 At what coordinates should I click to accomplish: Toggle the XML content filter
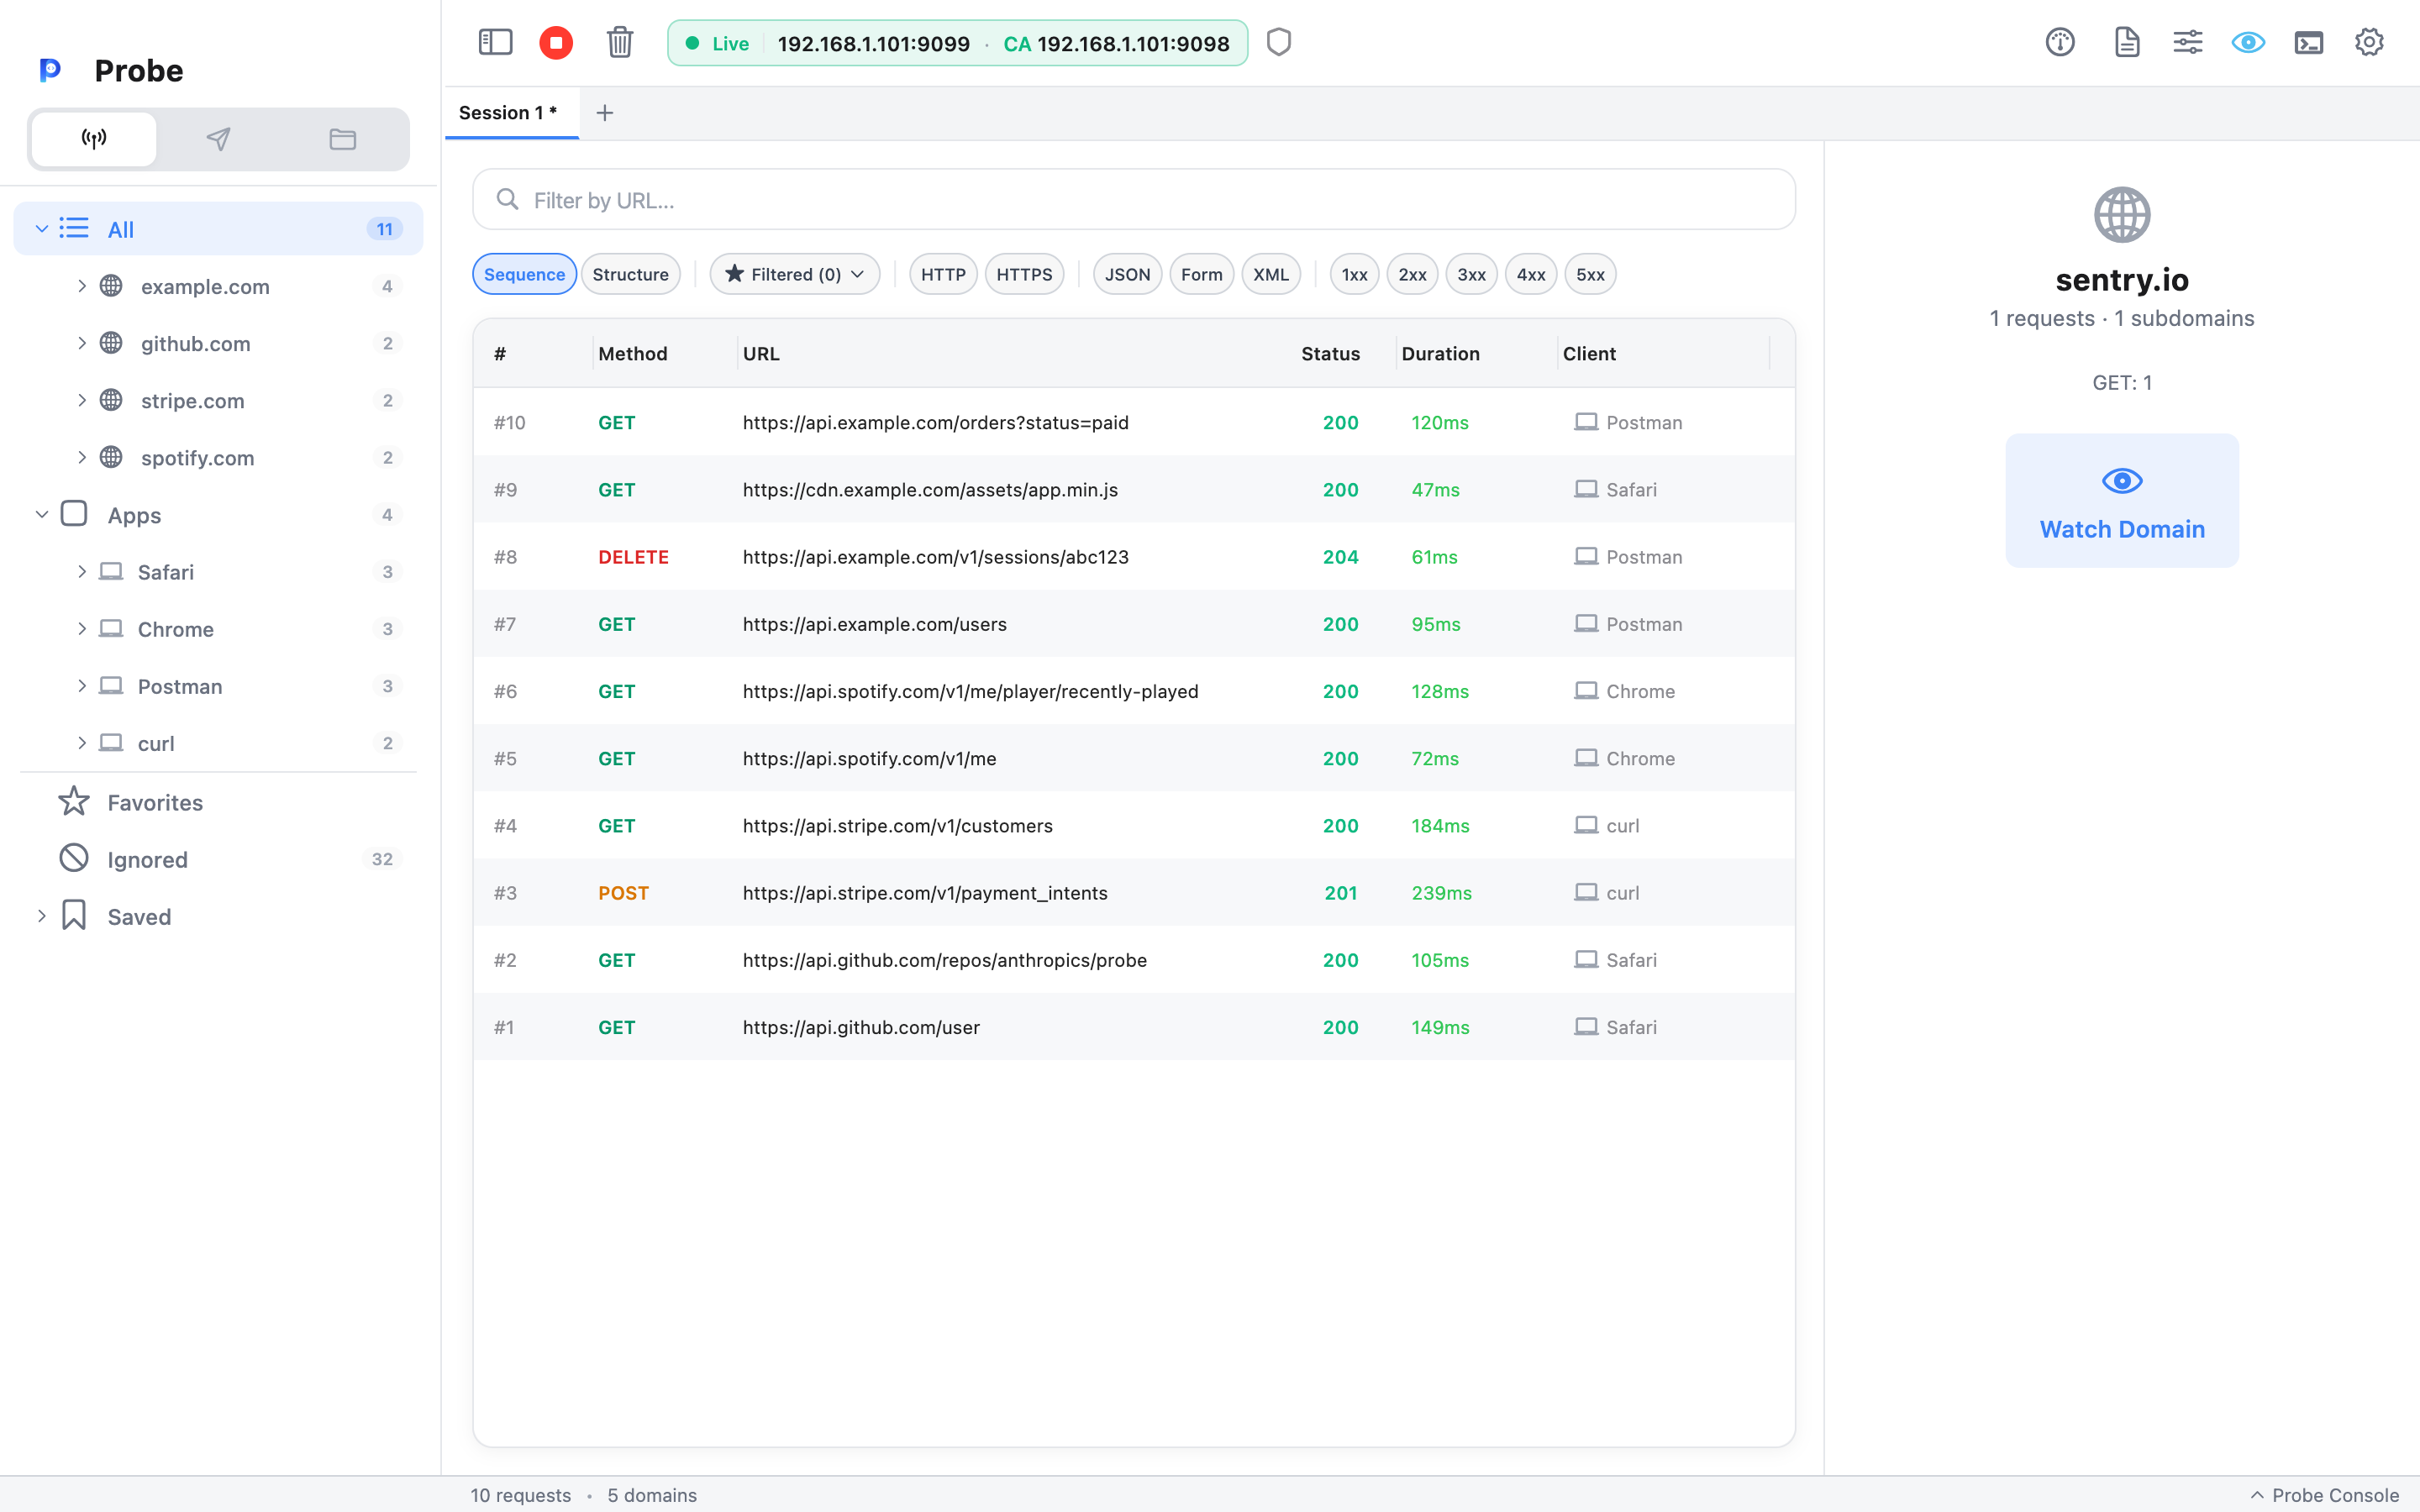[x=1271, y=274]
